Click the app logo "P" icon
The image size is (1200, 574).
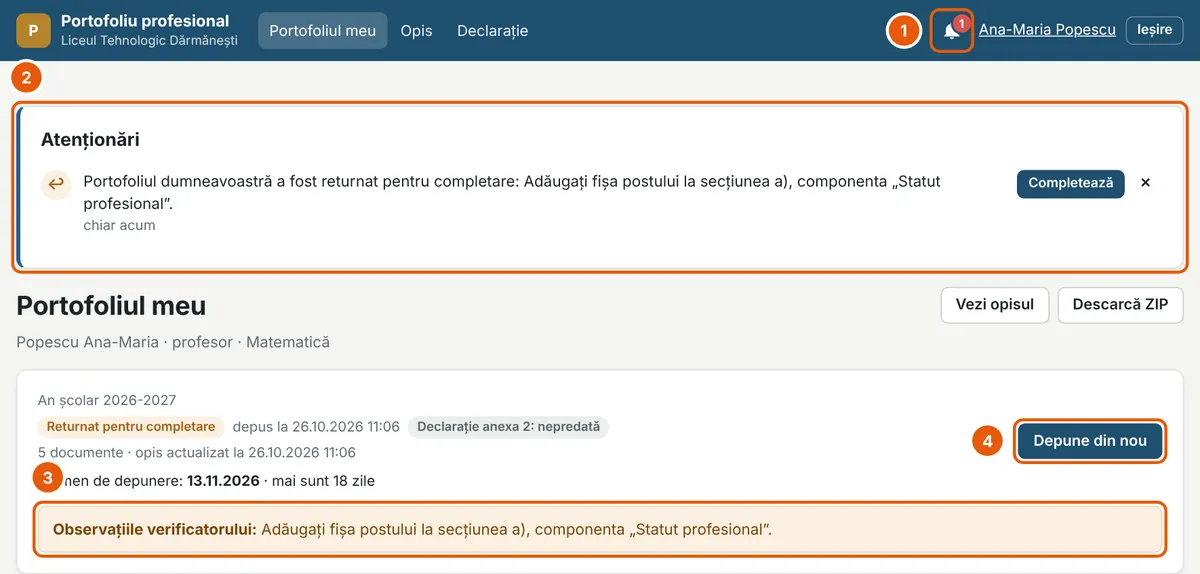click(x=33, y=30)
